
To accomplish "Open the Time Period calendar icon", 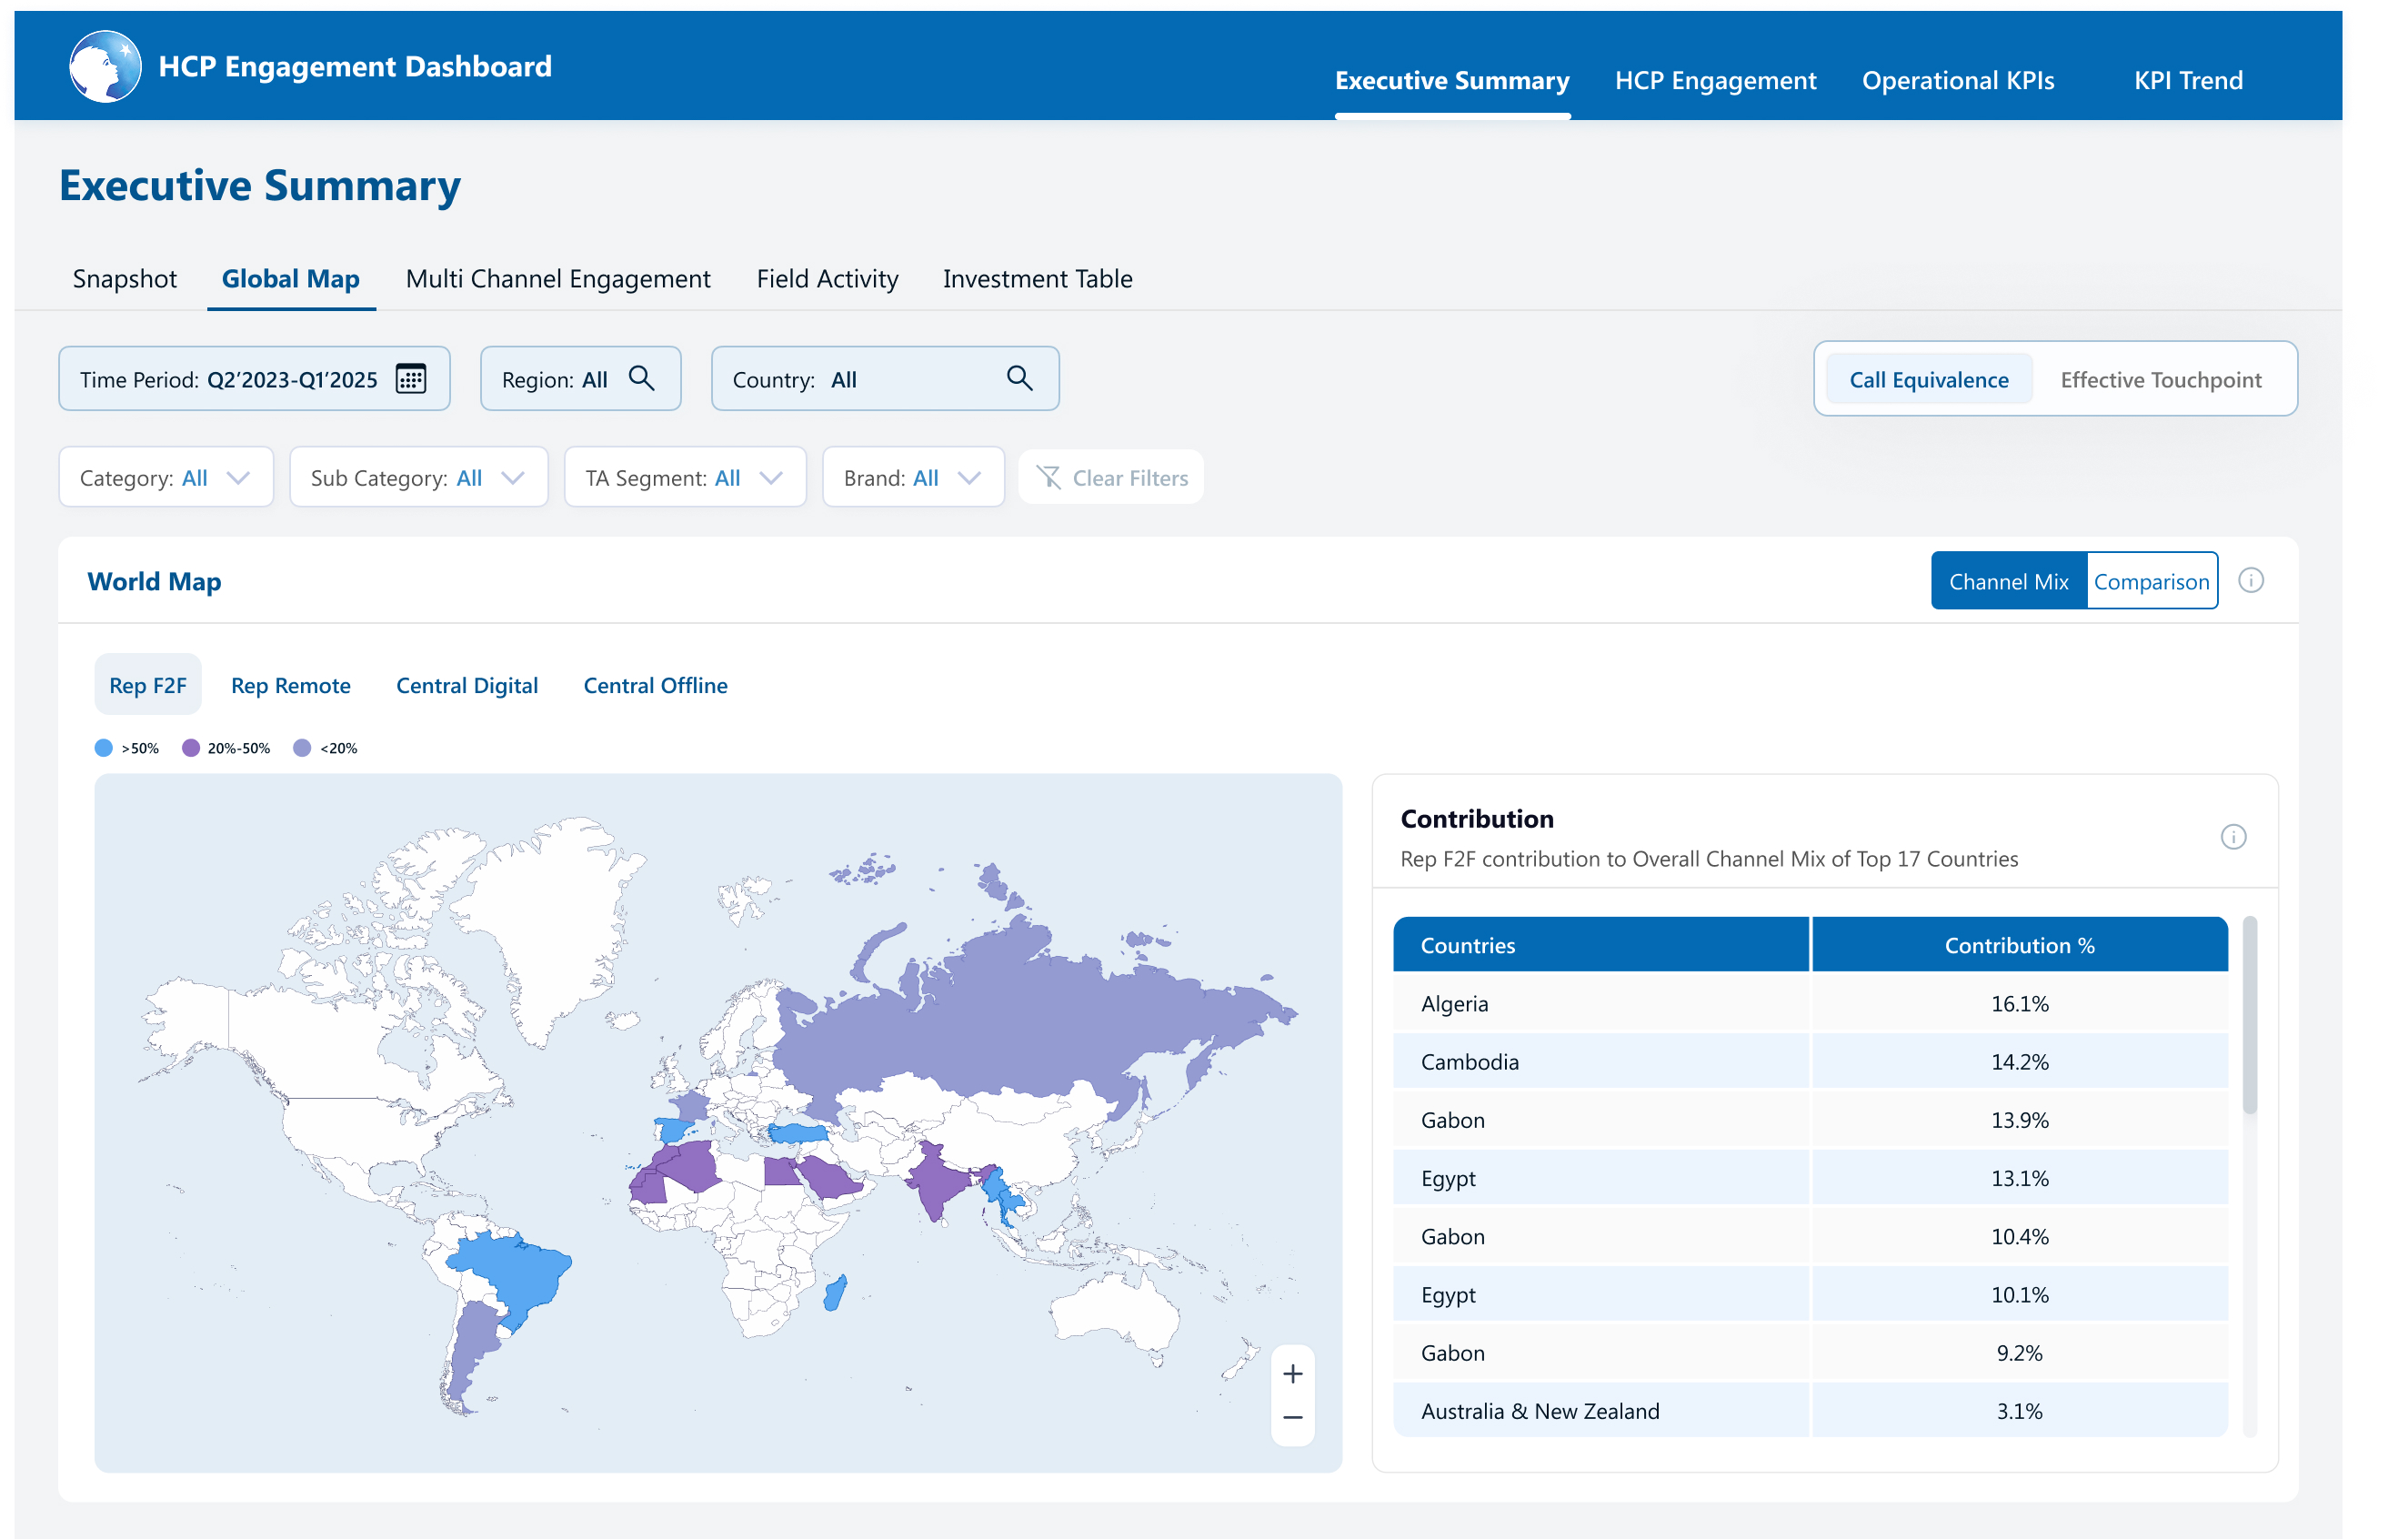I will [411, 379].
